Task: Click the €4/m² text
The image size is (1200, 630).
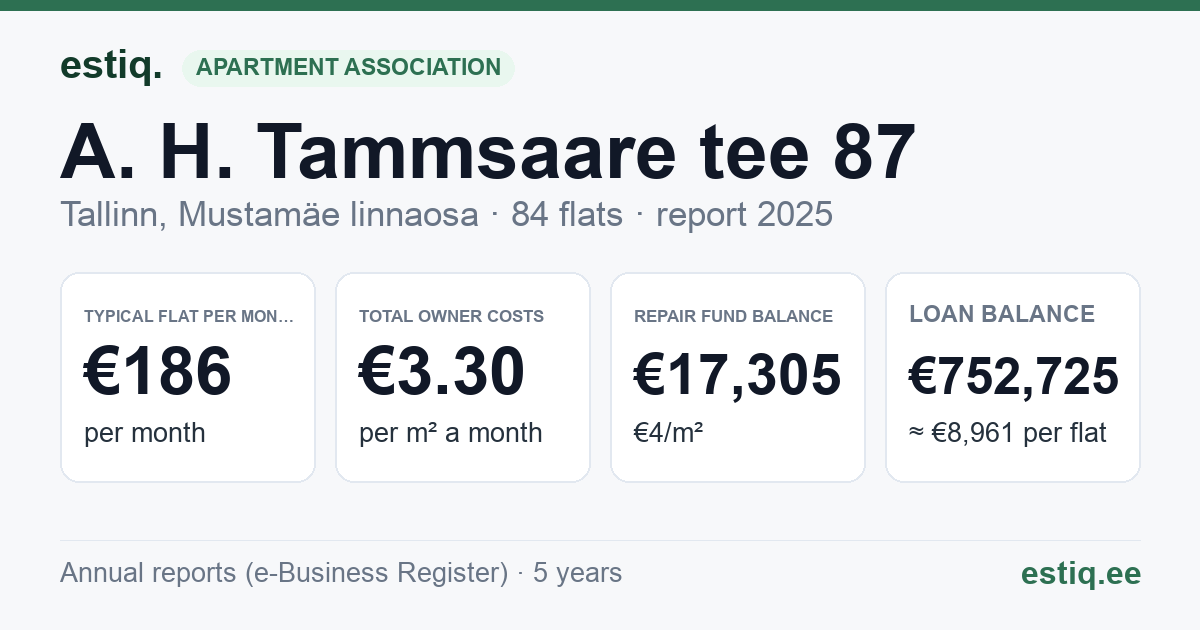Action: (x=669, y=433)
